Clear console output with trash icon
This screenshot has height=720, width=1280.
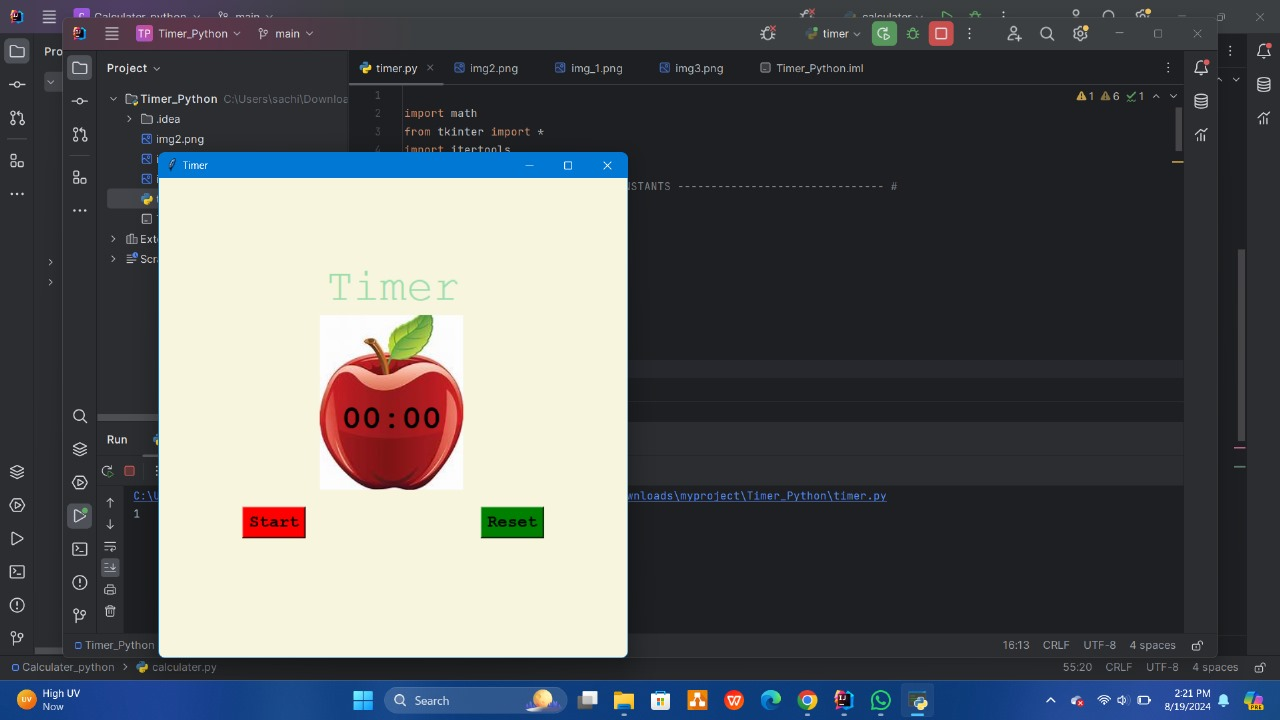(x=110, y=611)
